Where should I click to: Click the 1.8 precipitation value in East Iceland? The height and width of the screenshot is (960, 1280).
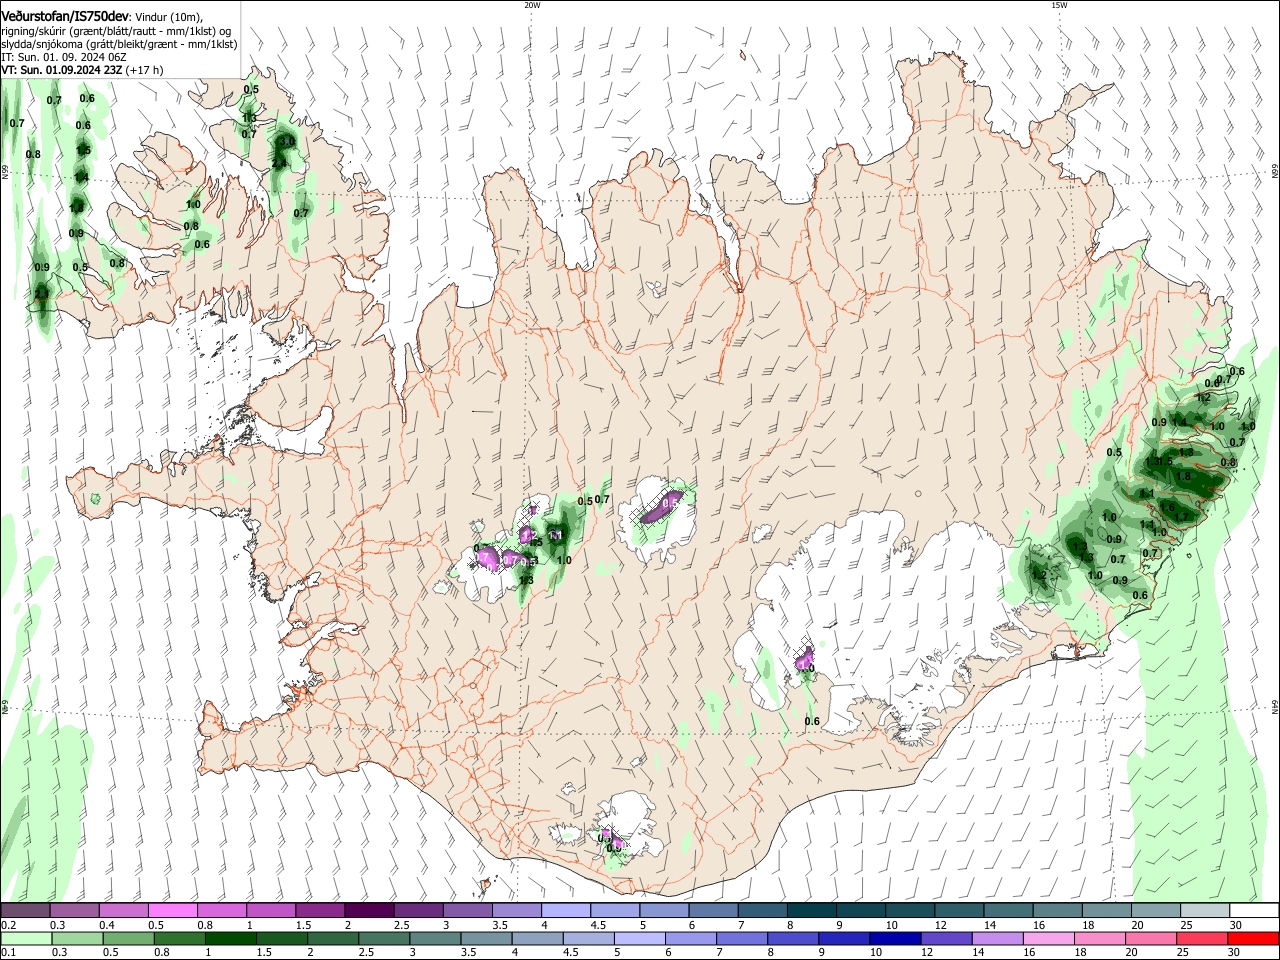[1183, 477]
